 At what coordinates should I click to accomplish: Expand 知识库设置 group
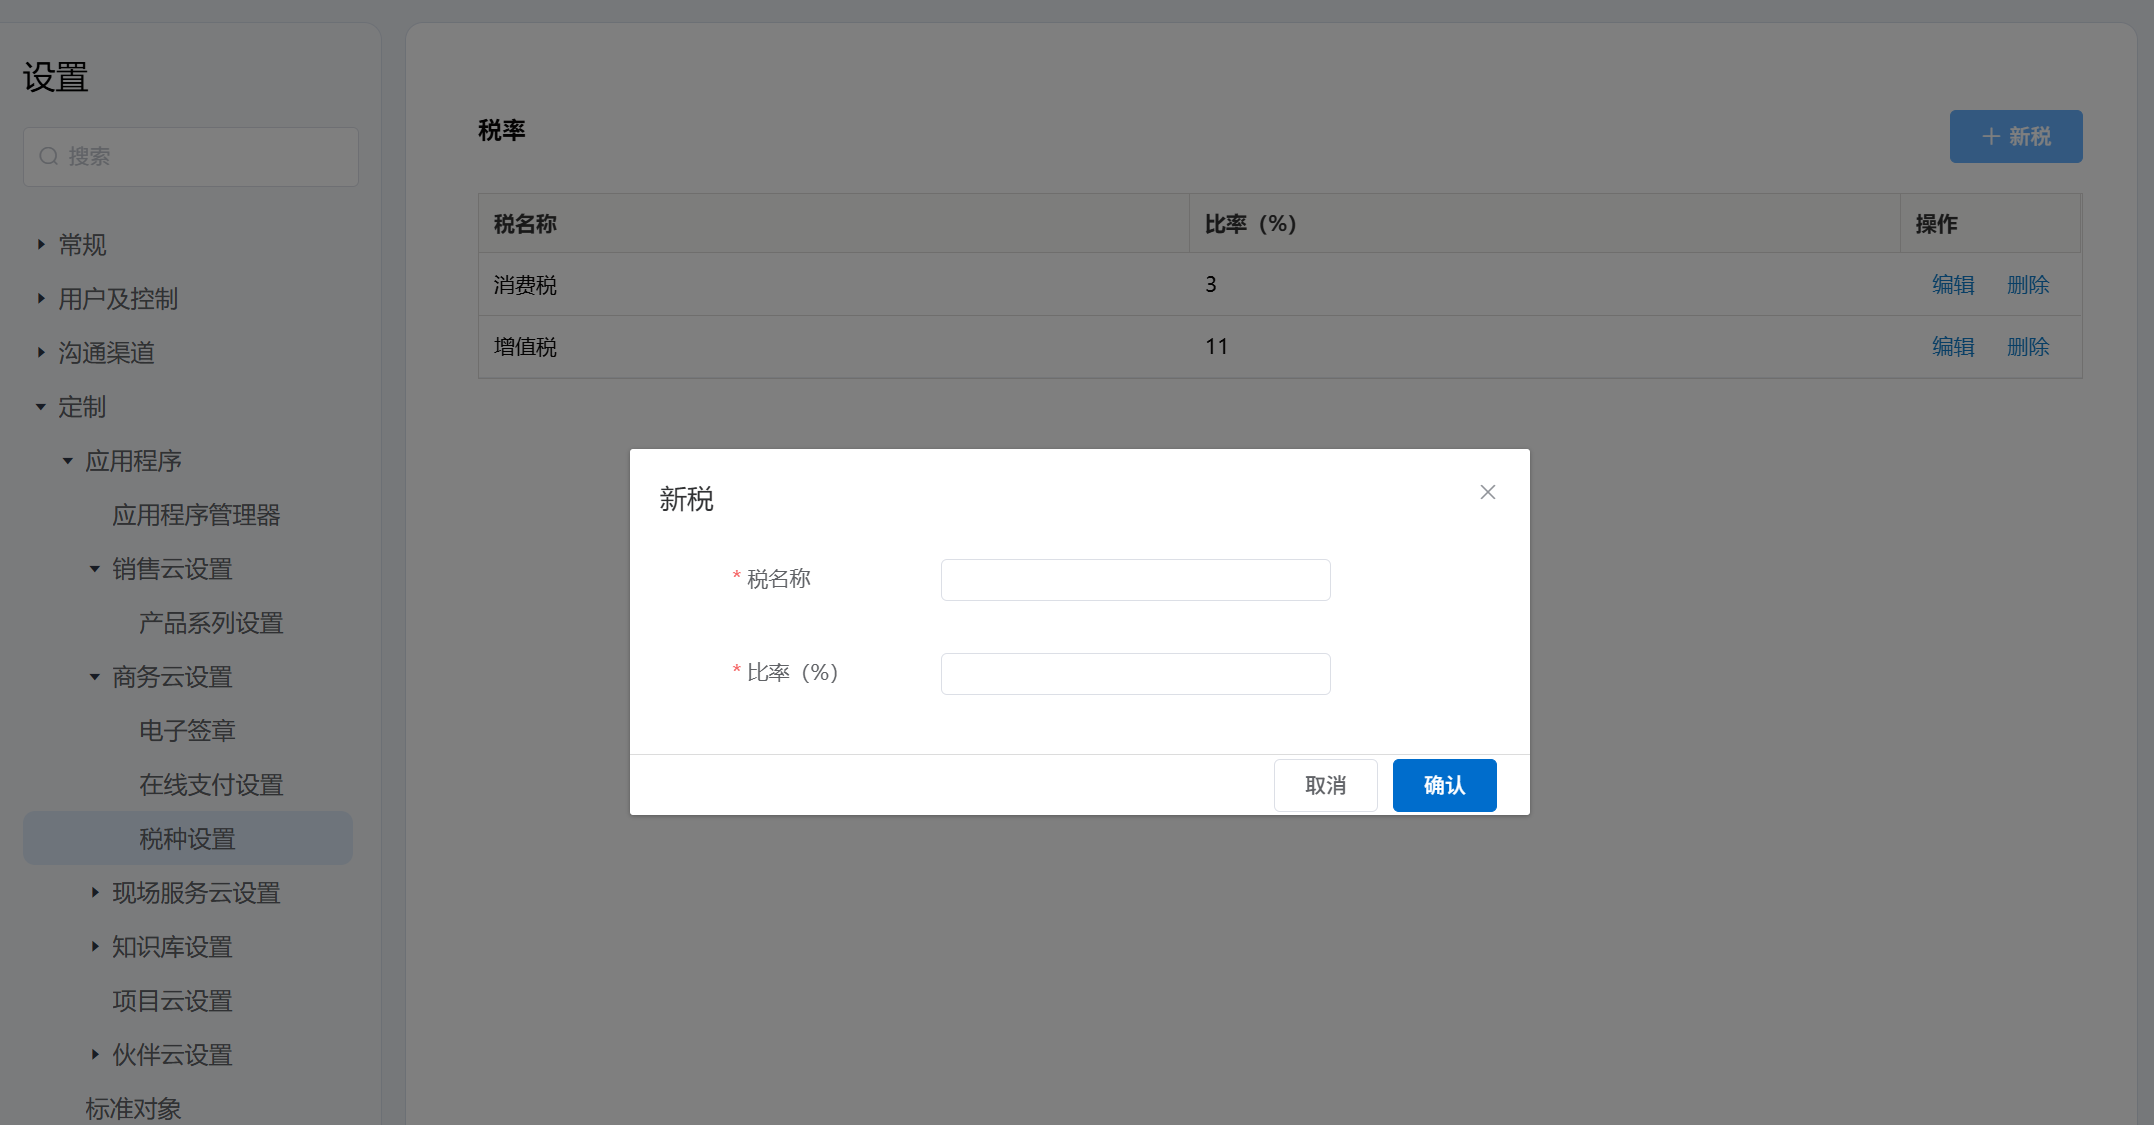tap(95, 946)
